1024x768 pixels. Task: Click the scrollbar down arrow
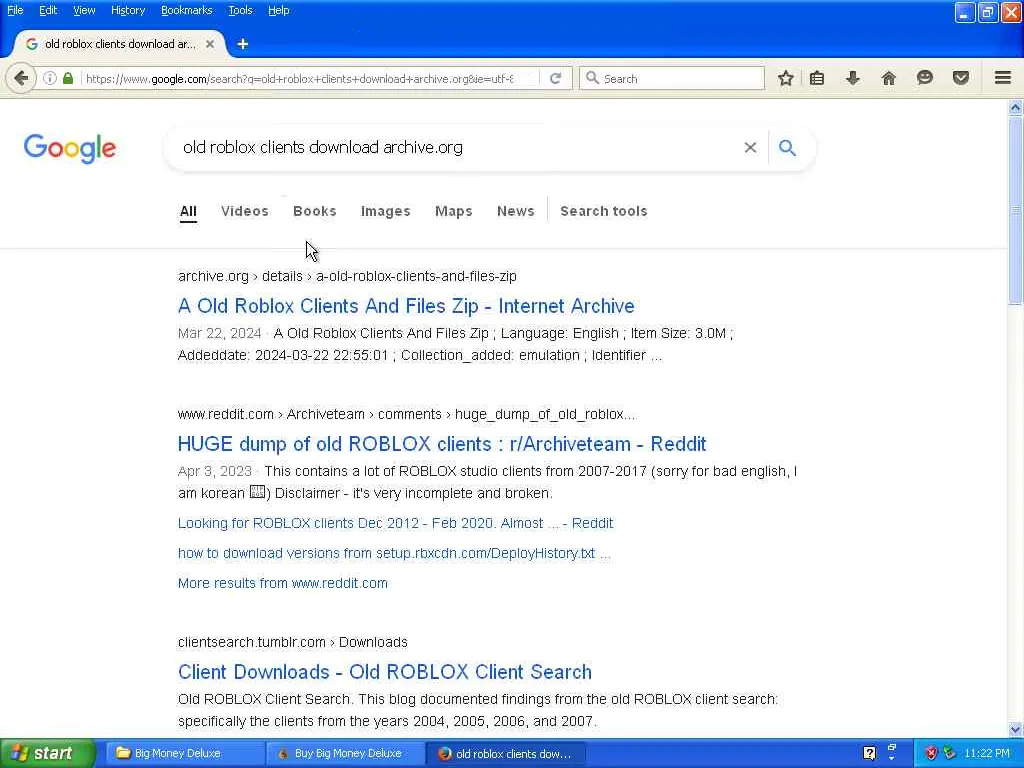1016,729
